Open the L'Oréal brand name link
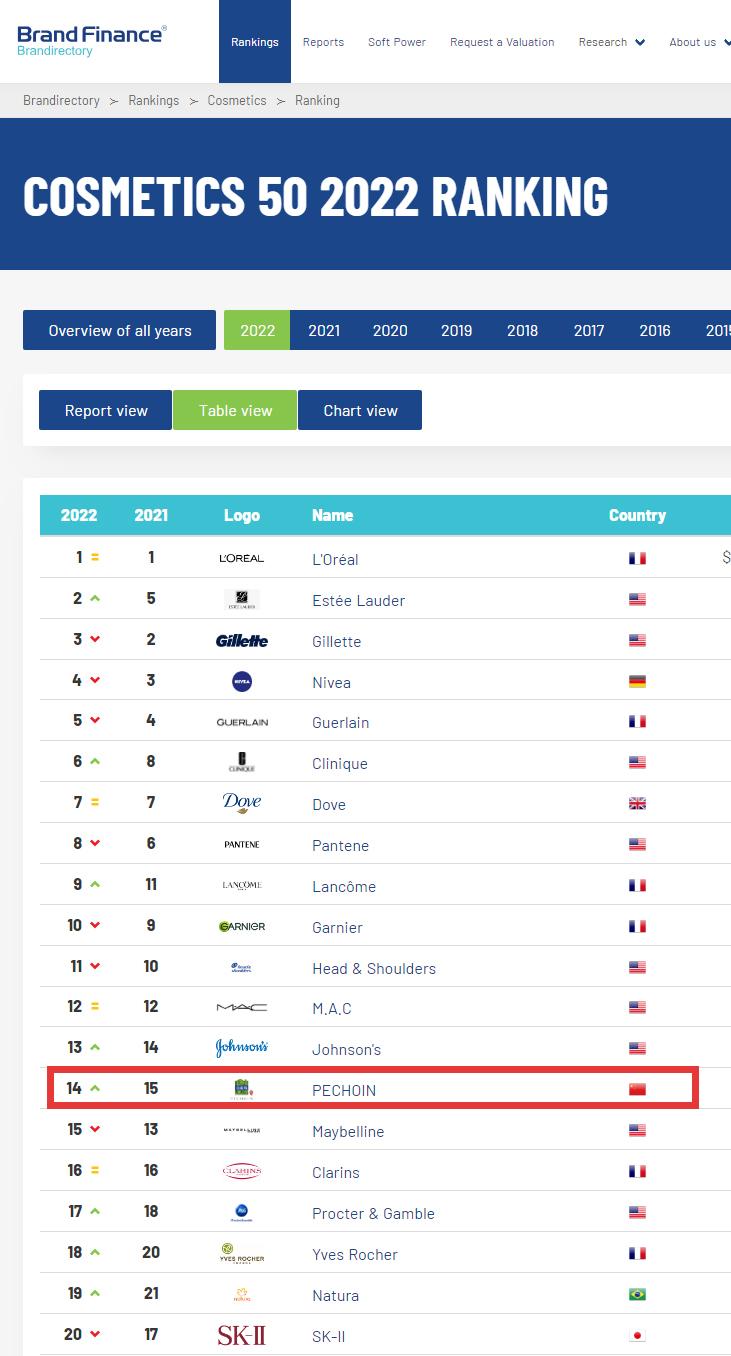The image size is (731, 1356). pos(335,559)
